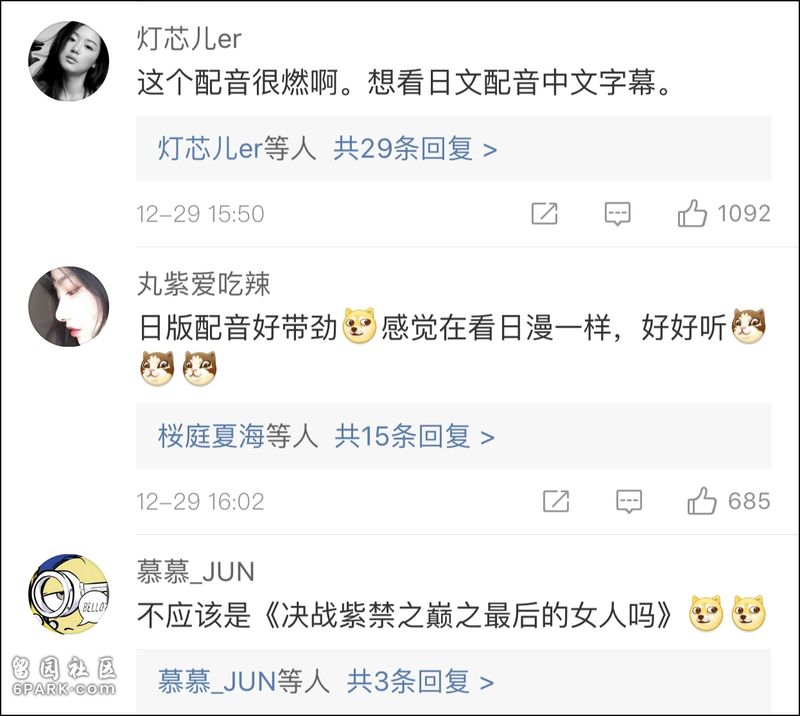The height and width of the screenshot is (716, 800).
Task: Open 灯芯儿er's profile avatar
Action: [x=68, y=61]
